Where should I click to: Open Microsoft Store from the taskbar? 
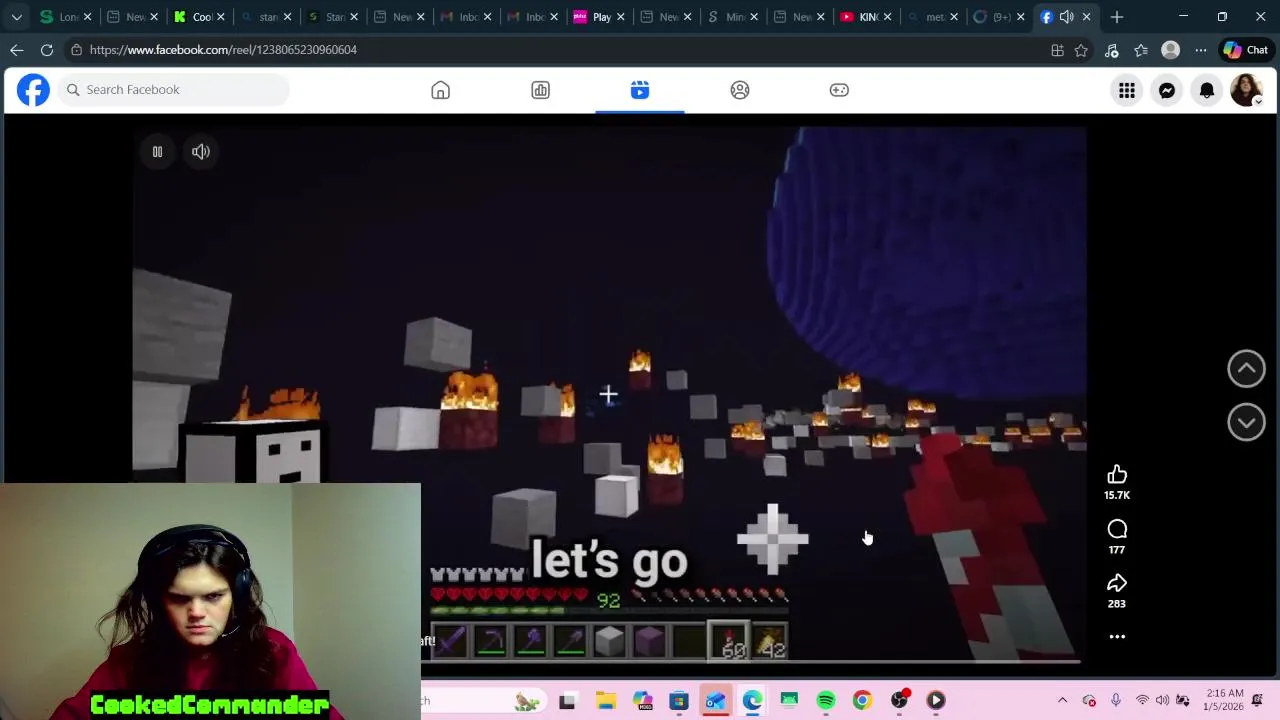click(x=678, y=701)
